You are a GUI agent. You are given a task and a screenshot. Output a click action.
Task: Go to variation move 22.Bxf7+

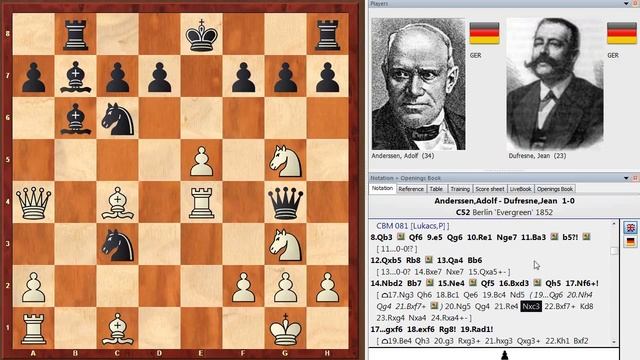[560, 306]
